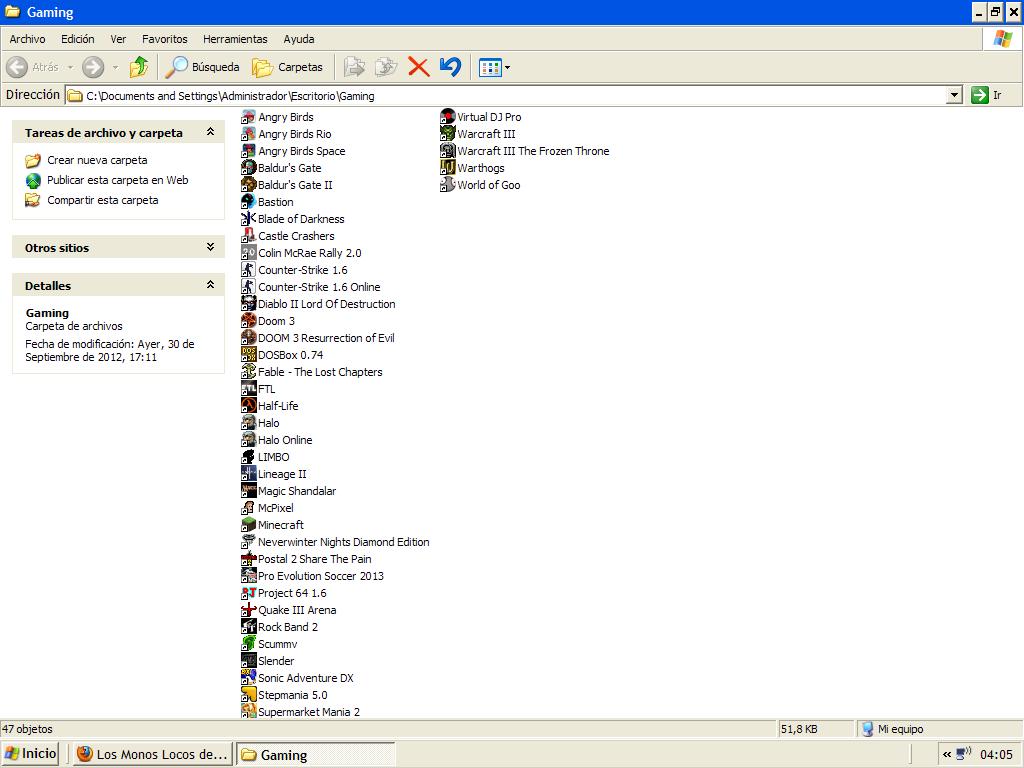
Task: Click Compartir esta carpeta link
Action: click(x=92, y=200)
